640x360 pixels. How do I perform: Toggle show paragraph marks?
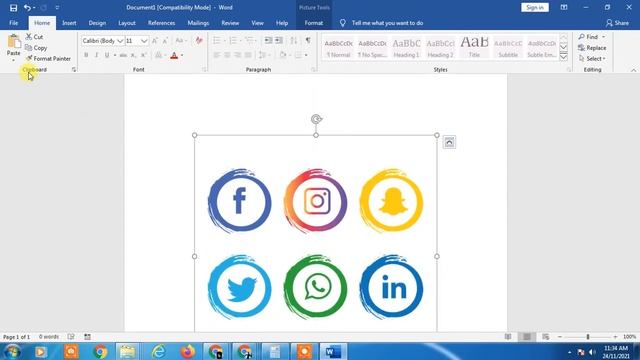[x=308, y=40]
